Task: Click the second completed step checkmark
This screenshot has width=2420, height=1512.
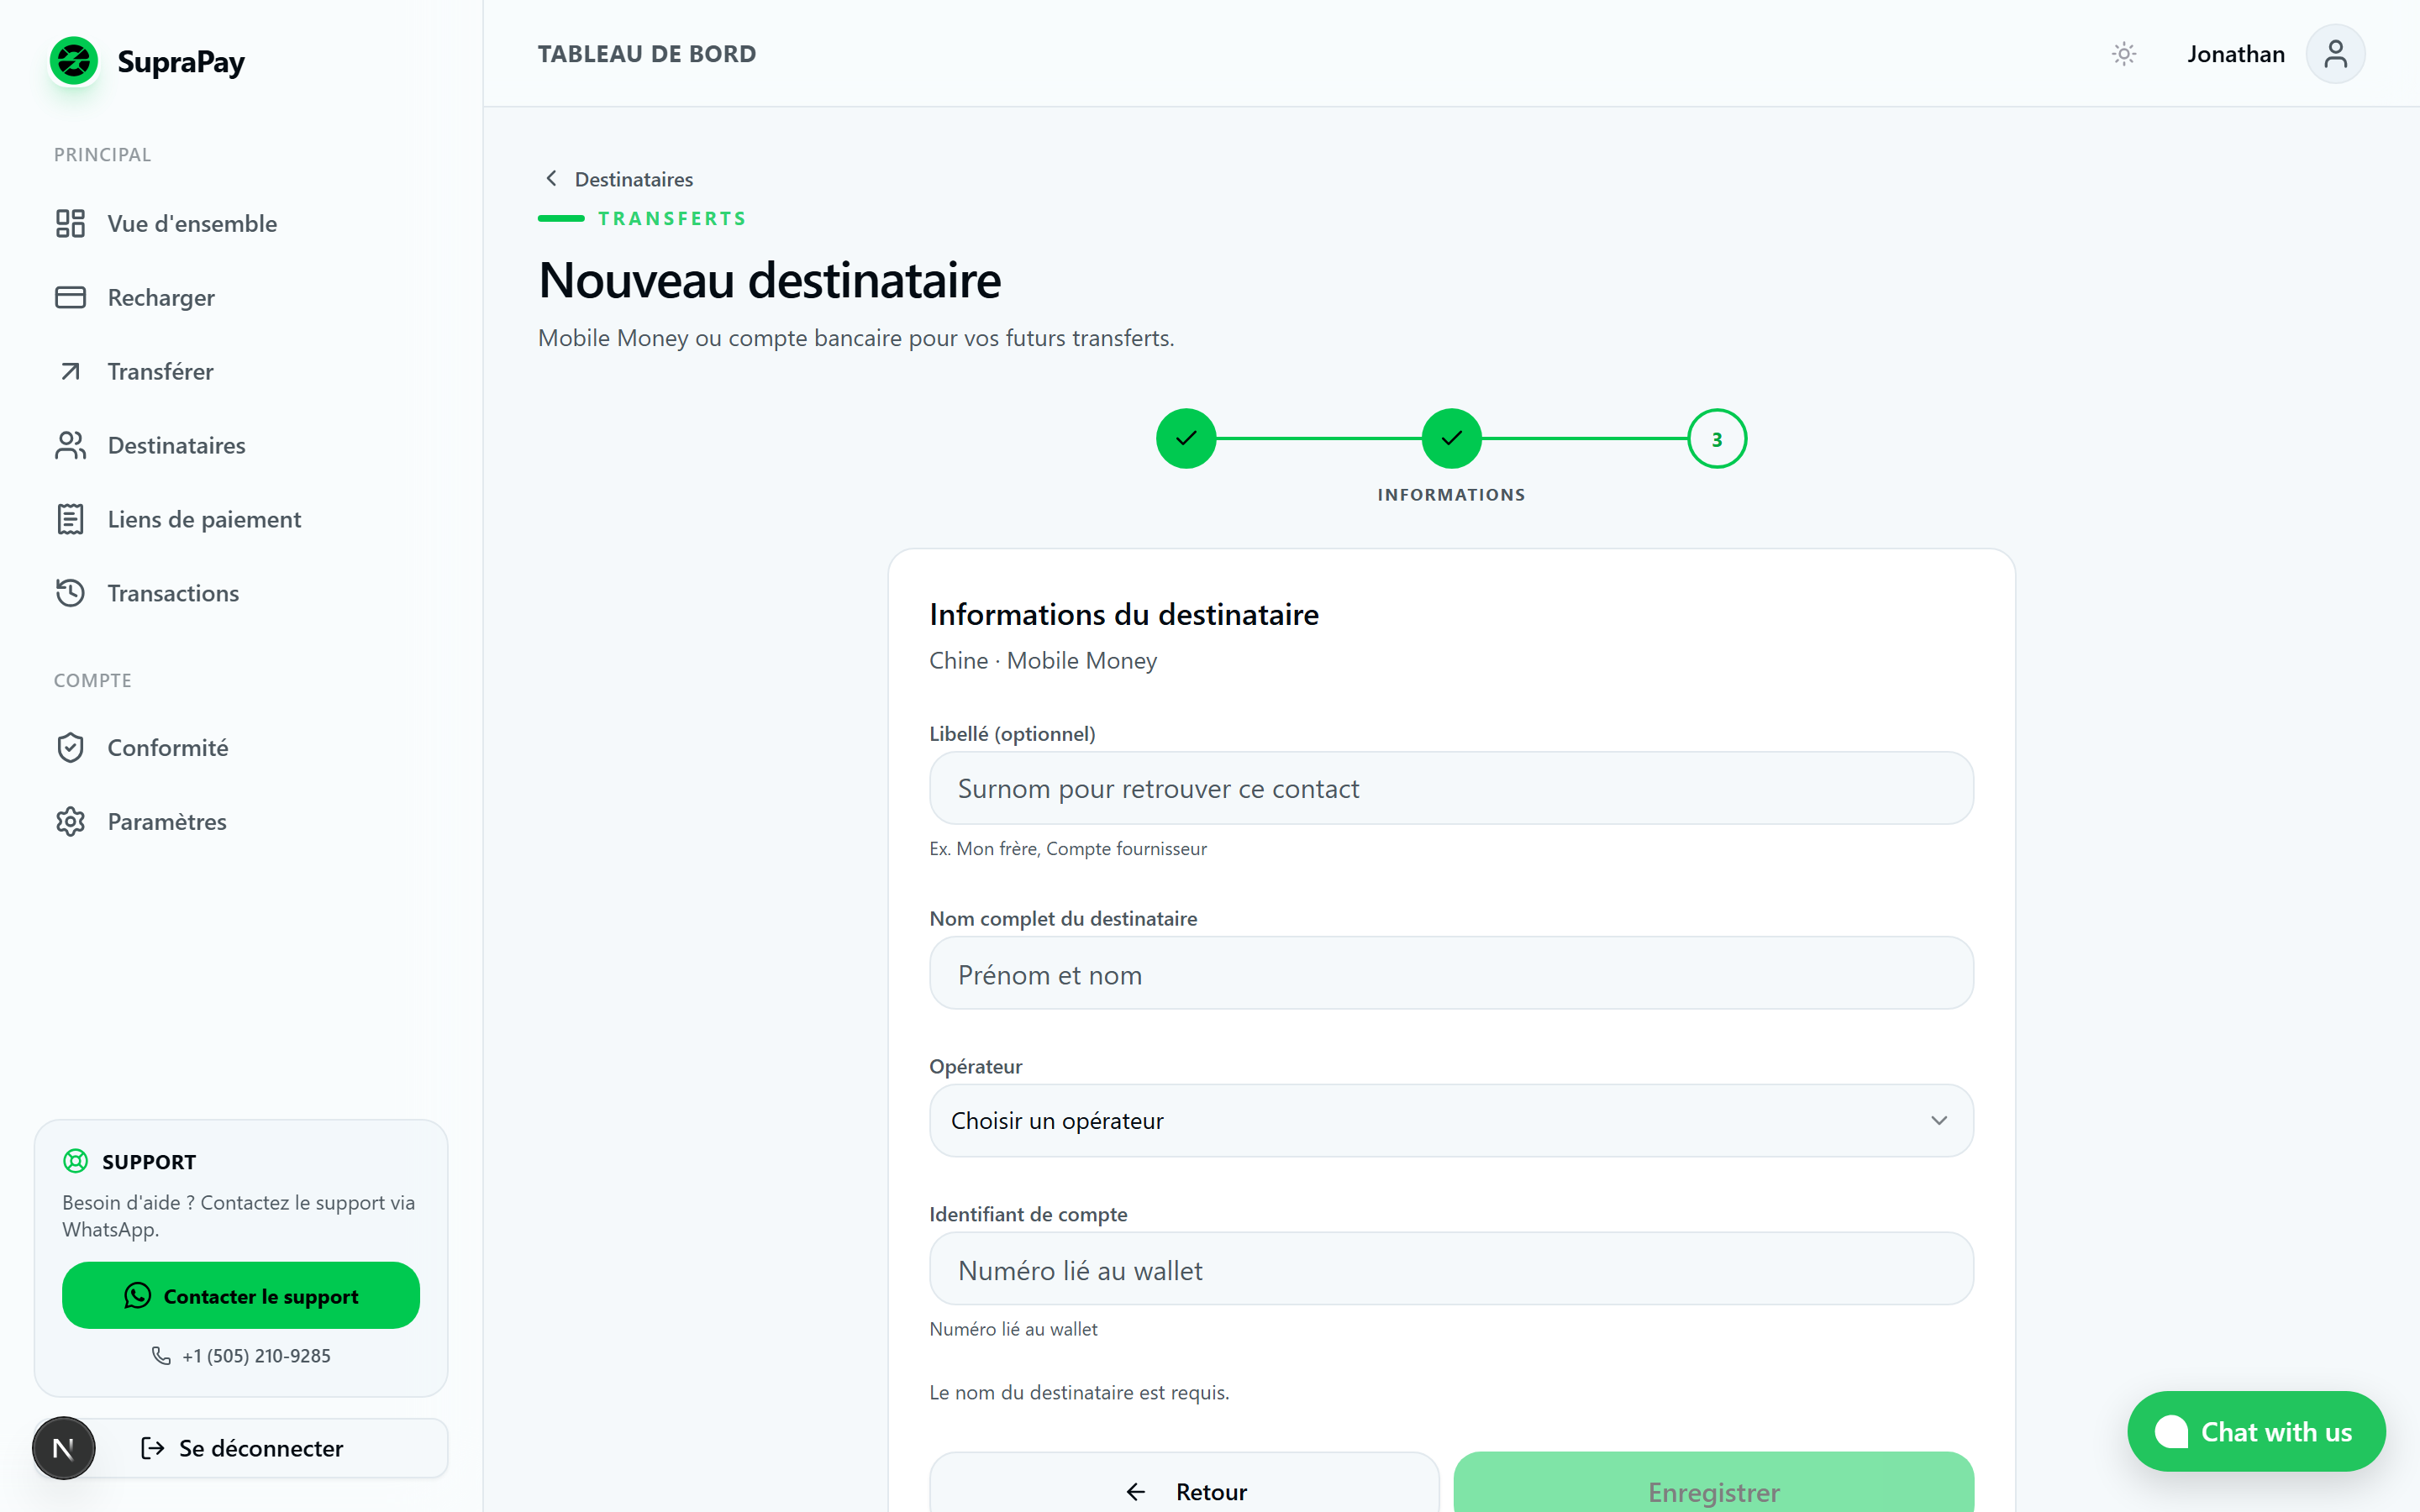Action: [1451, 438]
